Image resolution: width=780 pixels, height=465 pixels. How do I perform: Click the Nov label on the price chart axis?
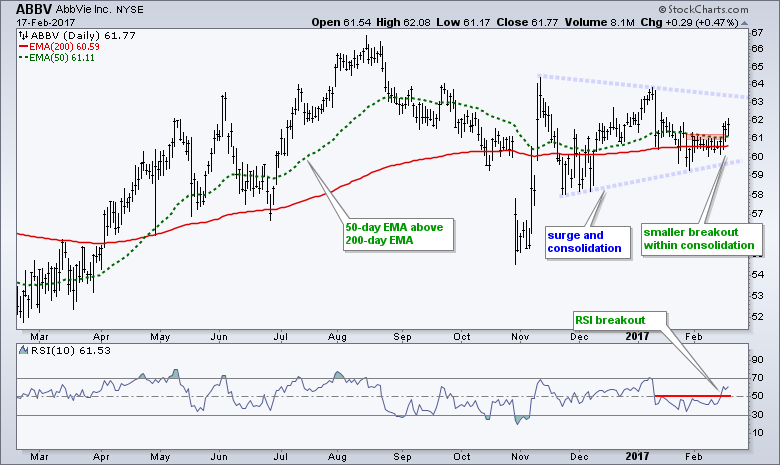pyautogui.click(x=520, y=337)
